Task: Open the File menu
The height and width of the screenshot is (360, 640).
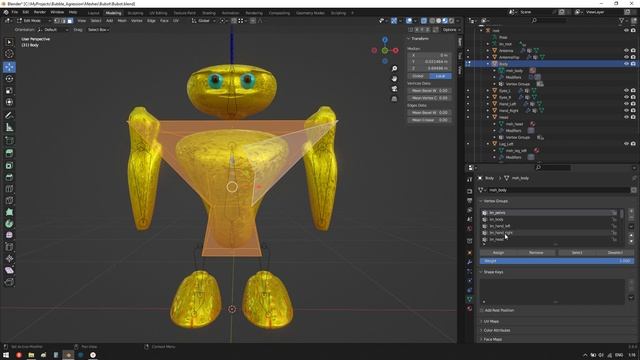Action: tap(15, 12)
